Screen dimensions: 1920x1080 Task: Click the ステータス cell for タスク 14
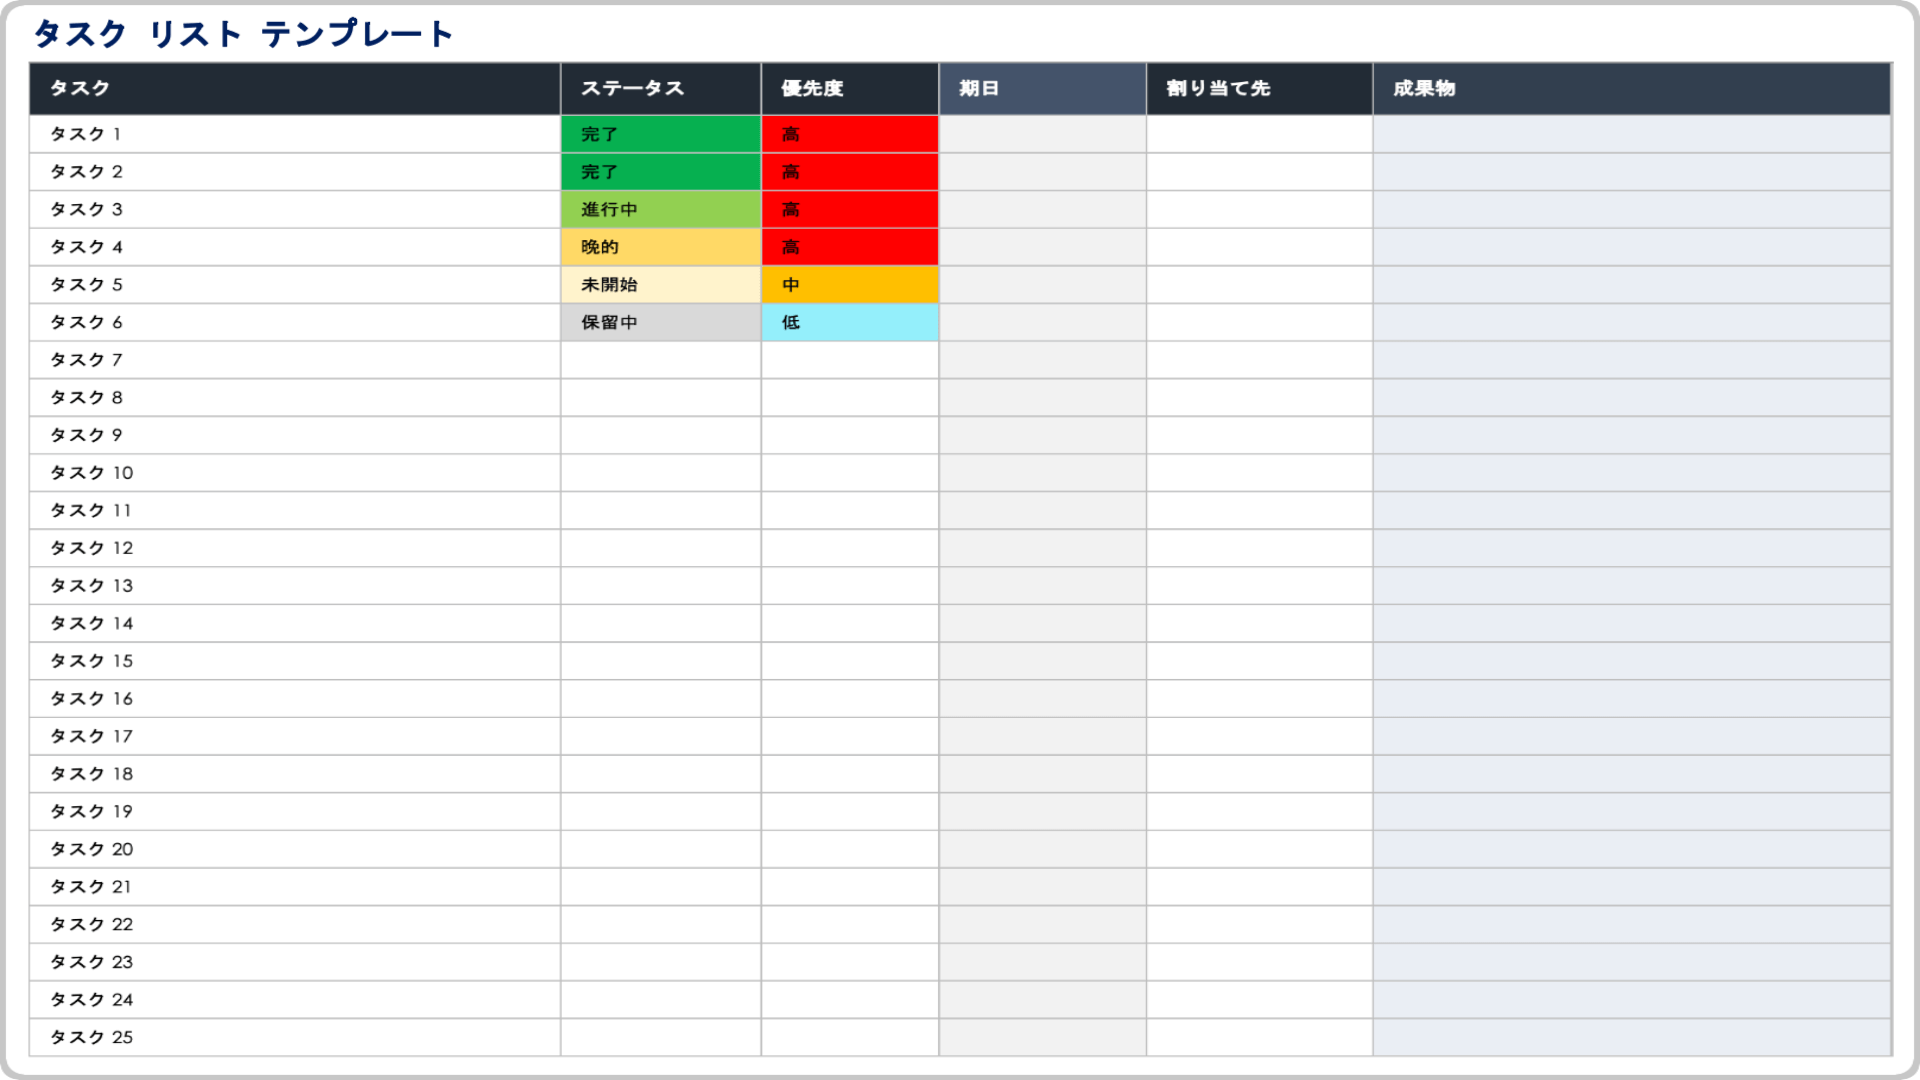661,623
